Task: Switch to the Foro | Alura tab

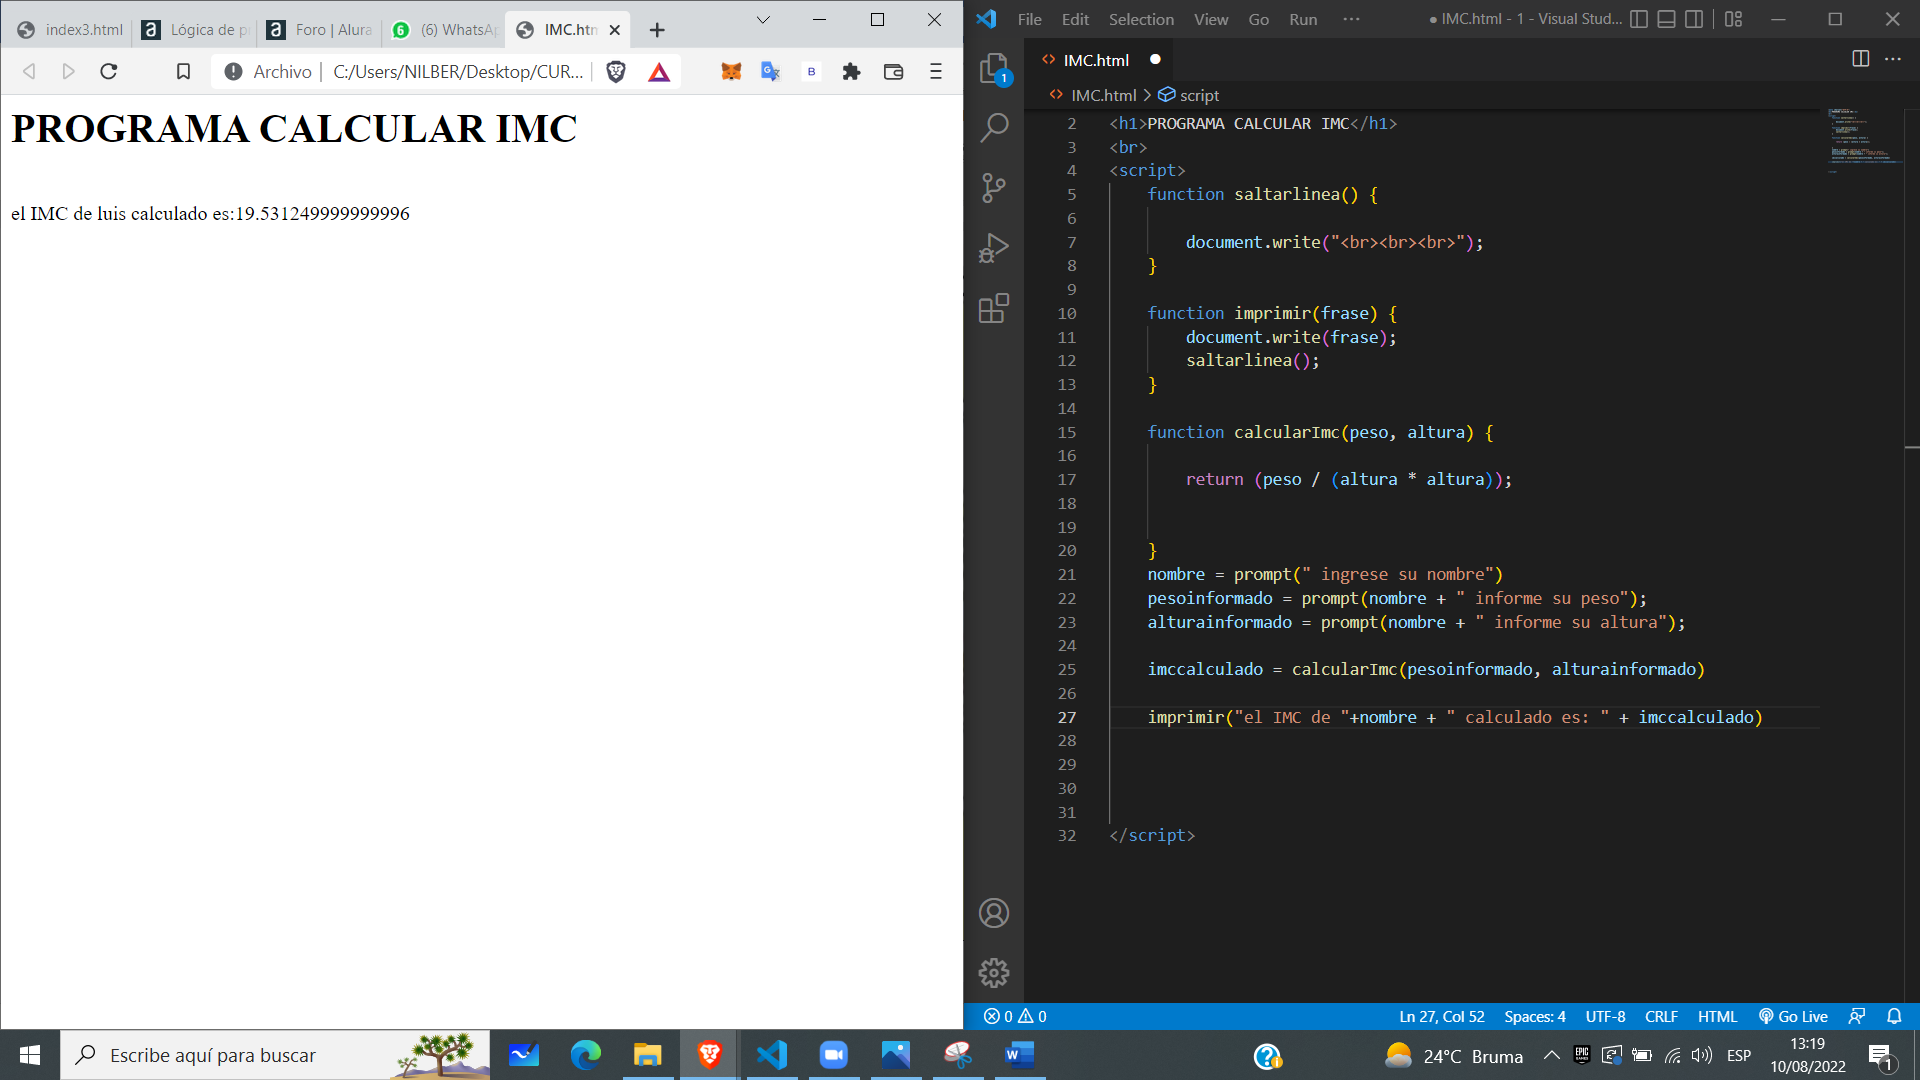Action: (320, 30)
